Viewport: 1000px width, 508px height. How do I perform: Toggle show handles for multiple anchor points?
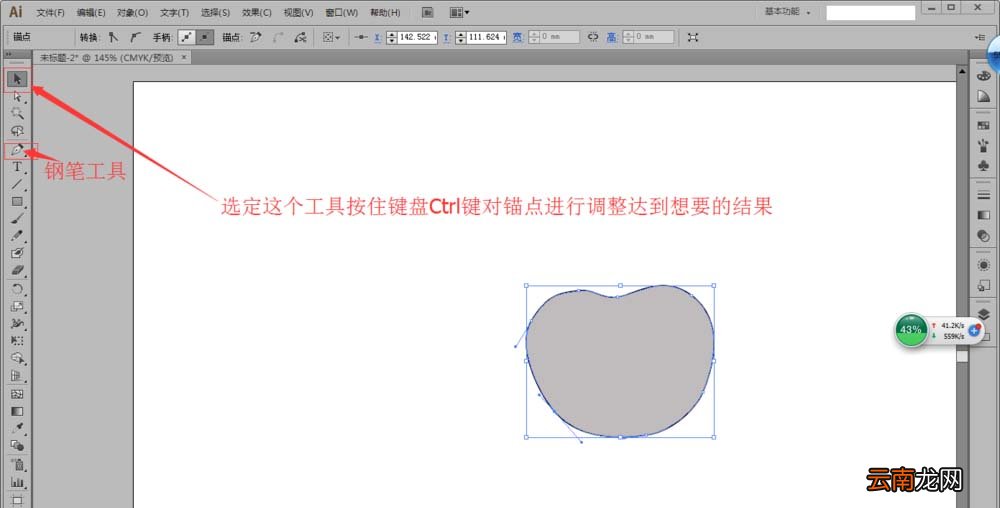(x=186, y=38)
